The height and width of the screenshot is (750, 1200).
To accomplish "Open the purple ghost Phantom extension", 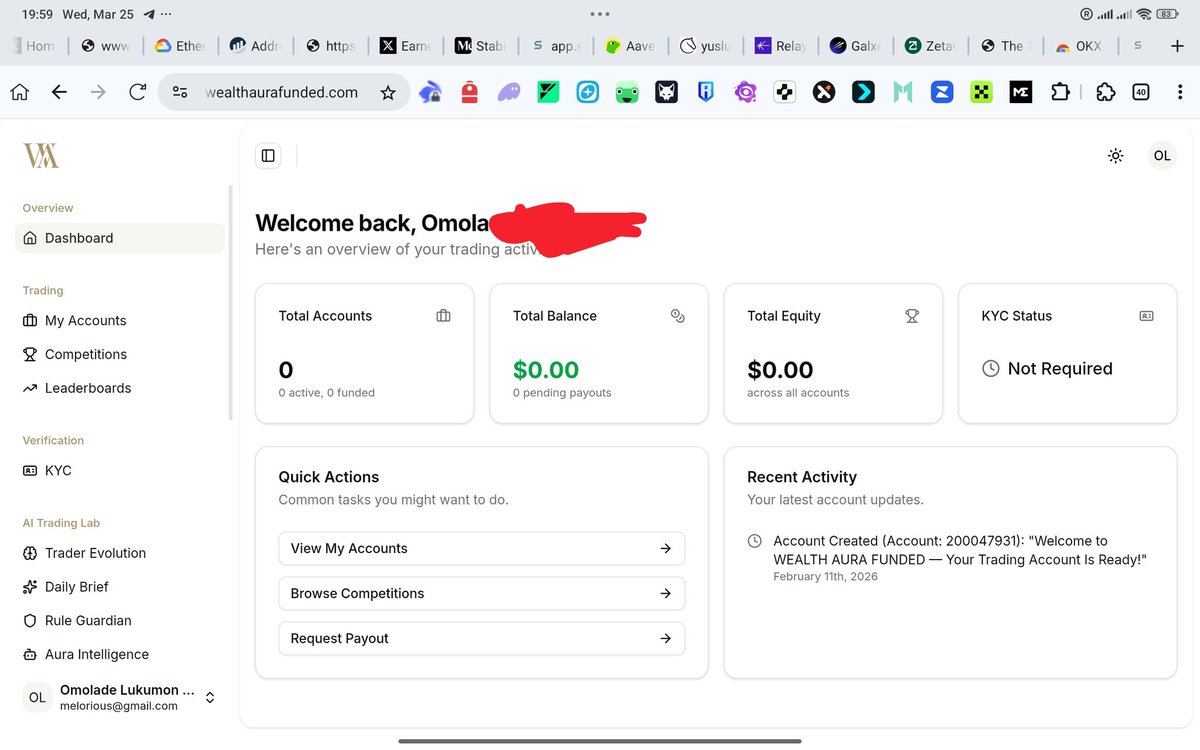I will pos(508,92).
